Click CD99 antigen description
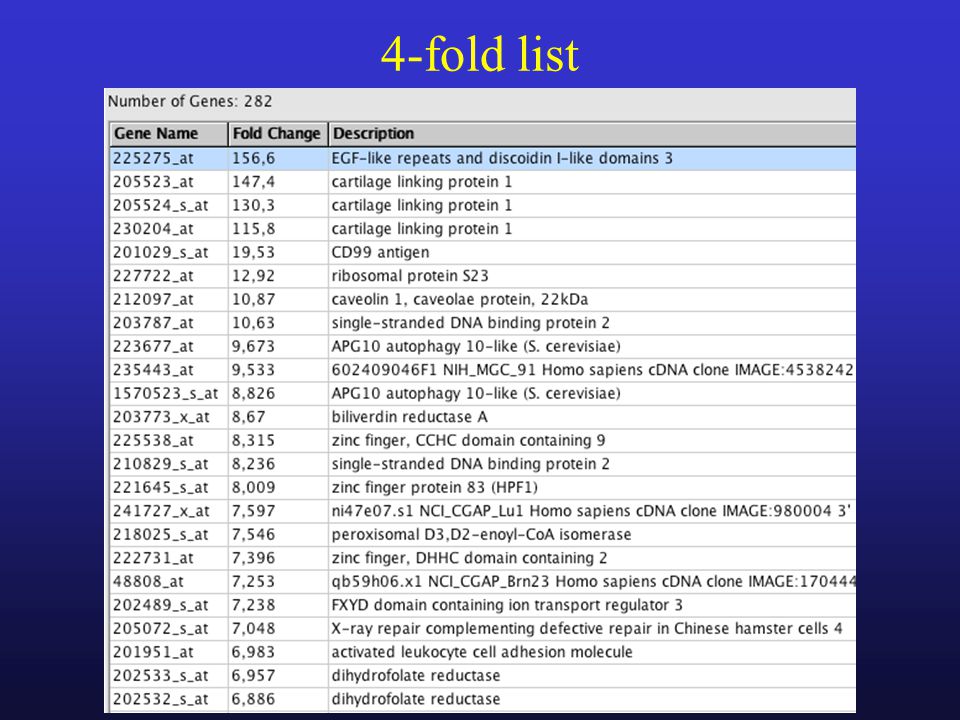 click(380, 252)
